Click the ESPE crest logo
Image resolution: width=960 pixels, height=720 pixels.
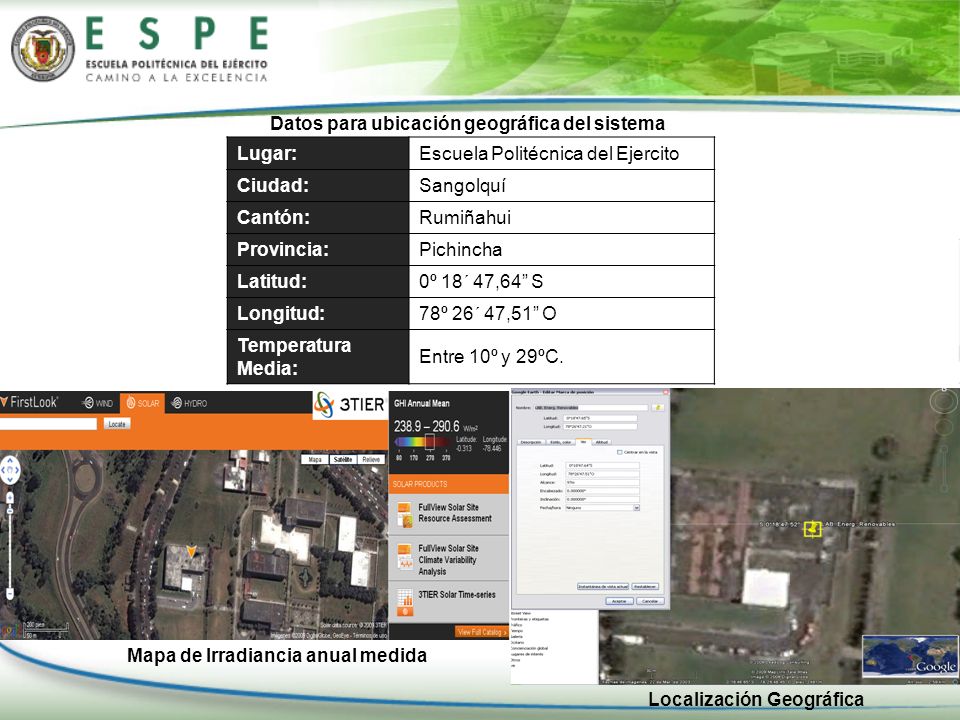click(x=43, y=49)
